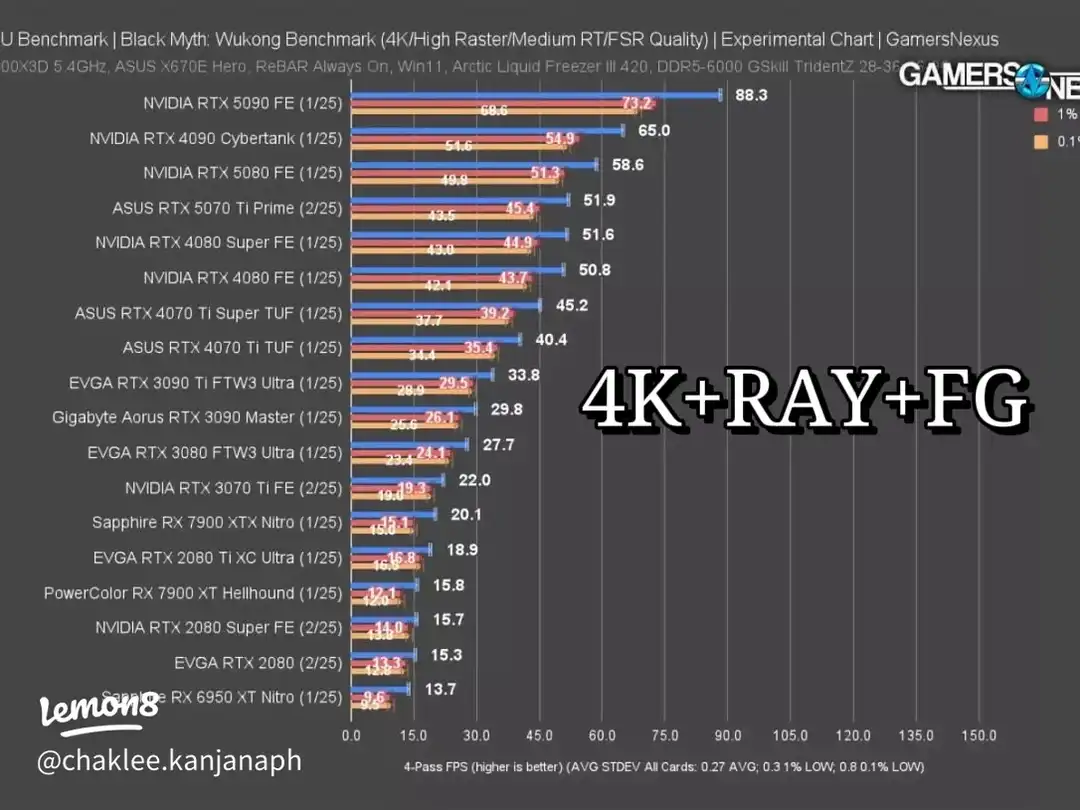
Task: Click the 4-Pass FPS axis caption
Action: pyautogui.click(x=663, y=767)
